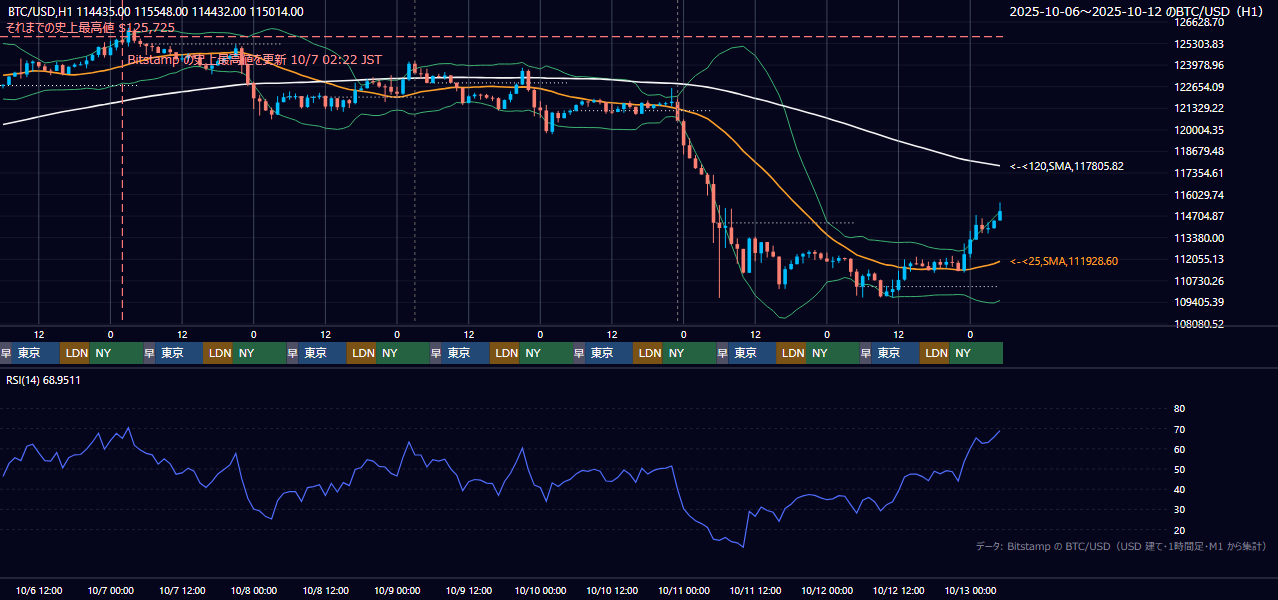Click the orange 25 SMA line end point

point(999,261)
